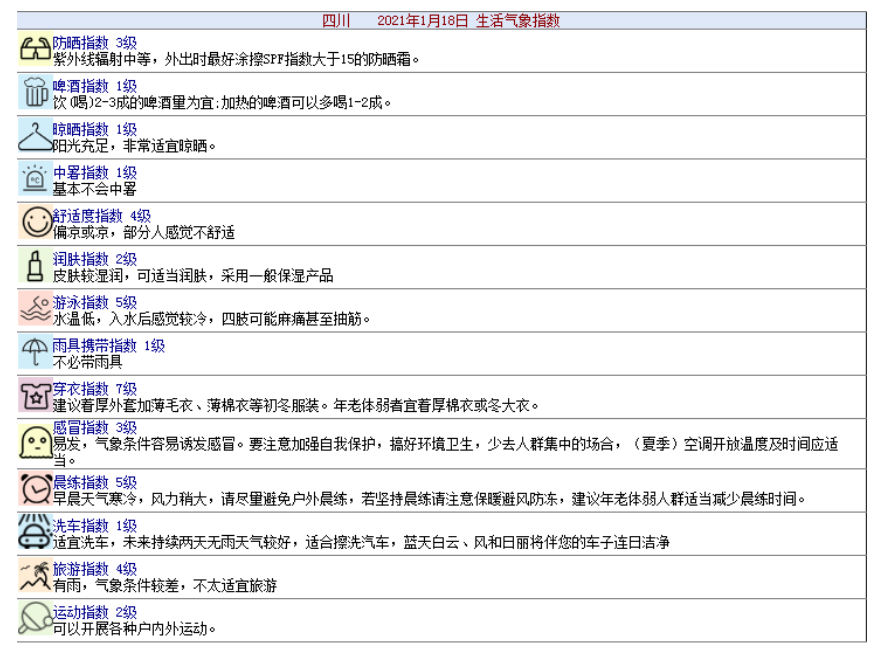This screenshot has width=882, height=656.
Task: Click the 四川 生活气象指数 title header
Action: click(441, 20)
